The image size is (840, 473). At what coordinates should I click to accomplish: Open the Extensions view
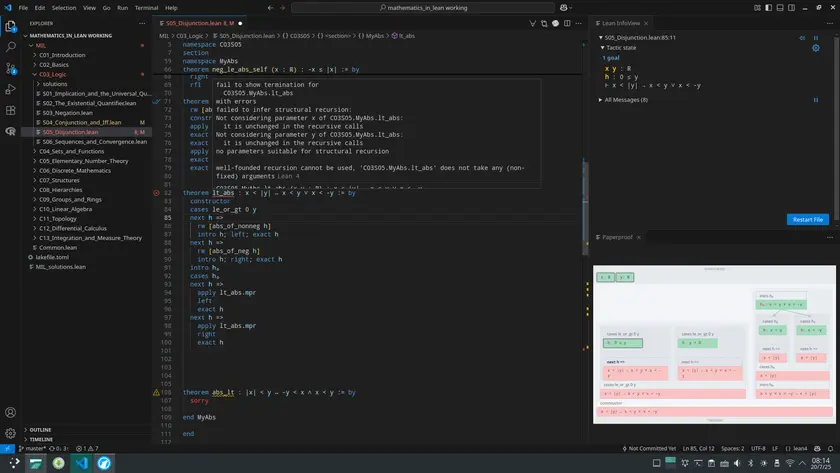(11, 111)
